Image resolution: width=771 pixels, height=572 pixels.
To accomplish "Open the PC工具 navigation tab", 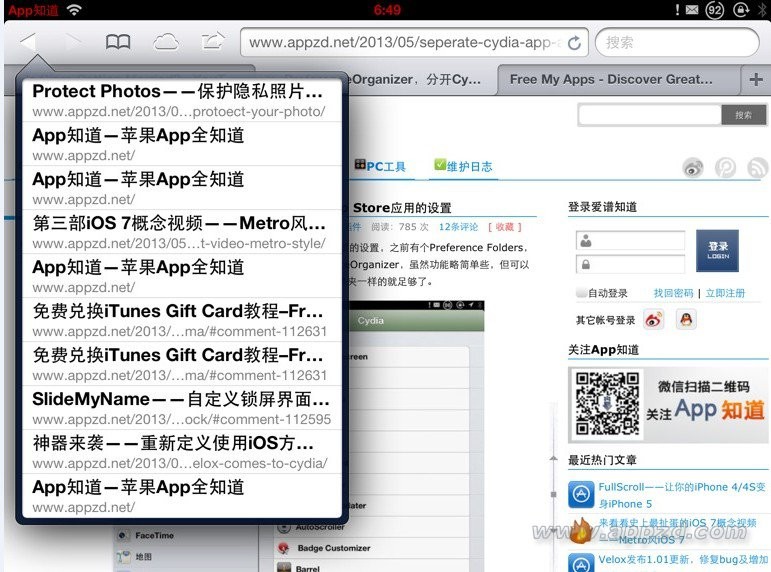I will tap(381, 166).
